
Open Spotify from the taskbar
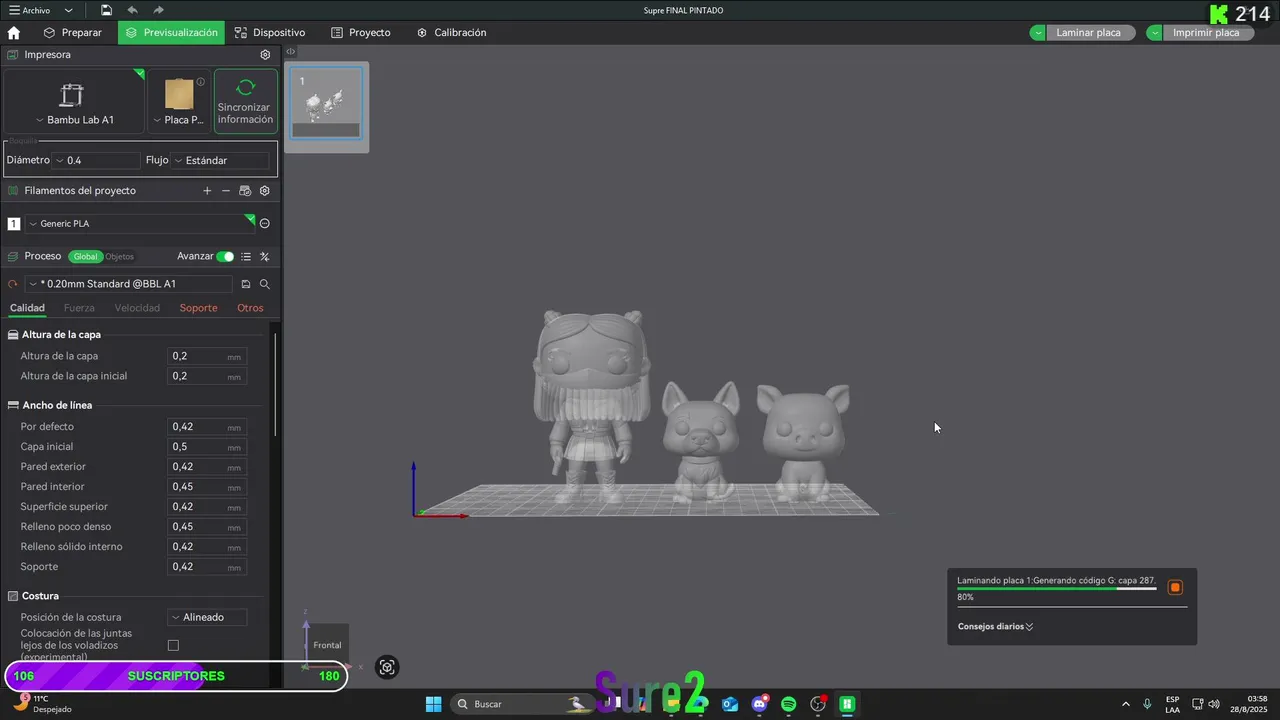coord(788,704)
